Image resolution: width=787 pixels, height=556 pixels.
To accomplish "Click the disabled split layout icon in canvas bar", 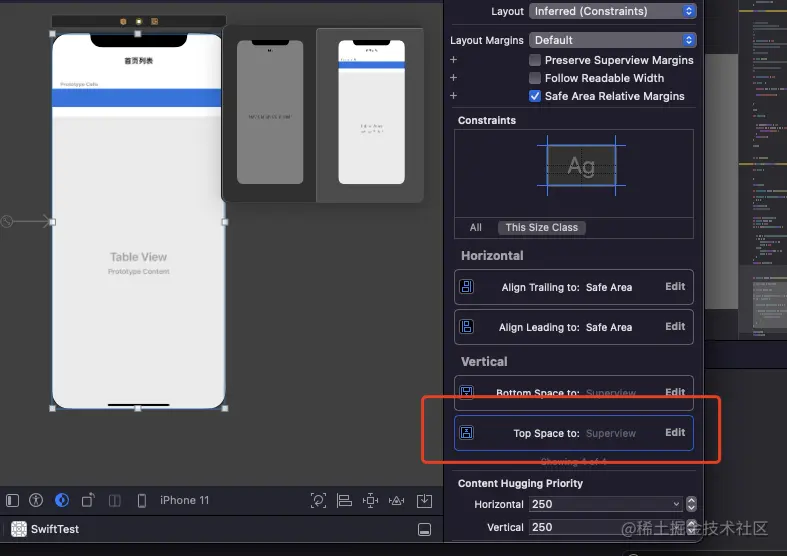I will coord(115,500).
